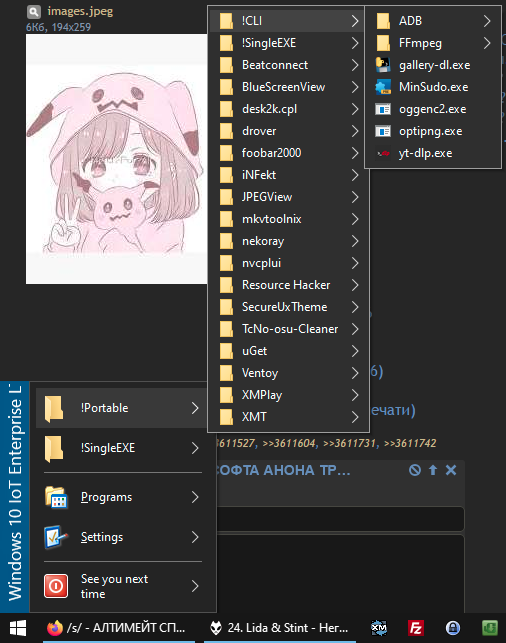
Task: Expand the Beatconnect submenu arrow
Action: tap(355, 65)
